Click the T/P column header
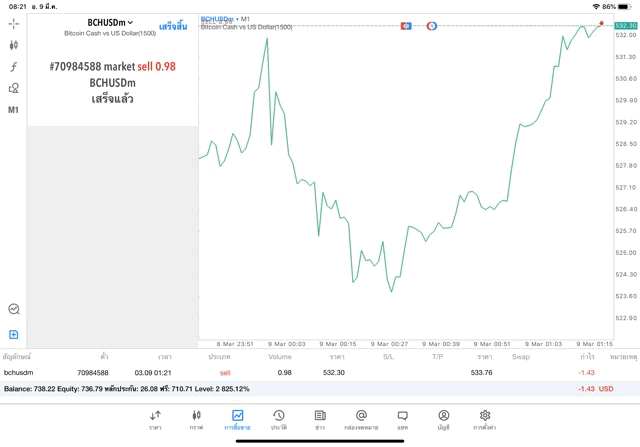Viewport: 640px width, 447px height. [438, 357]
